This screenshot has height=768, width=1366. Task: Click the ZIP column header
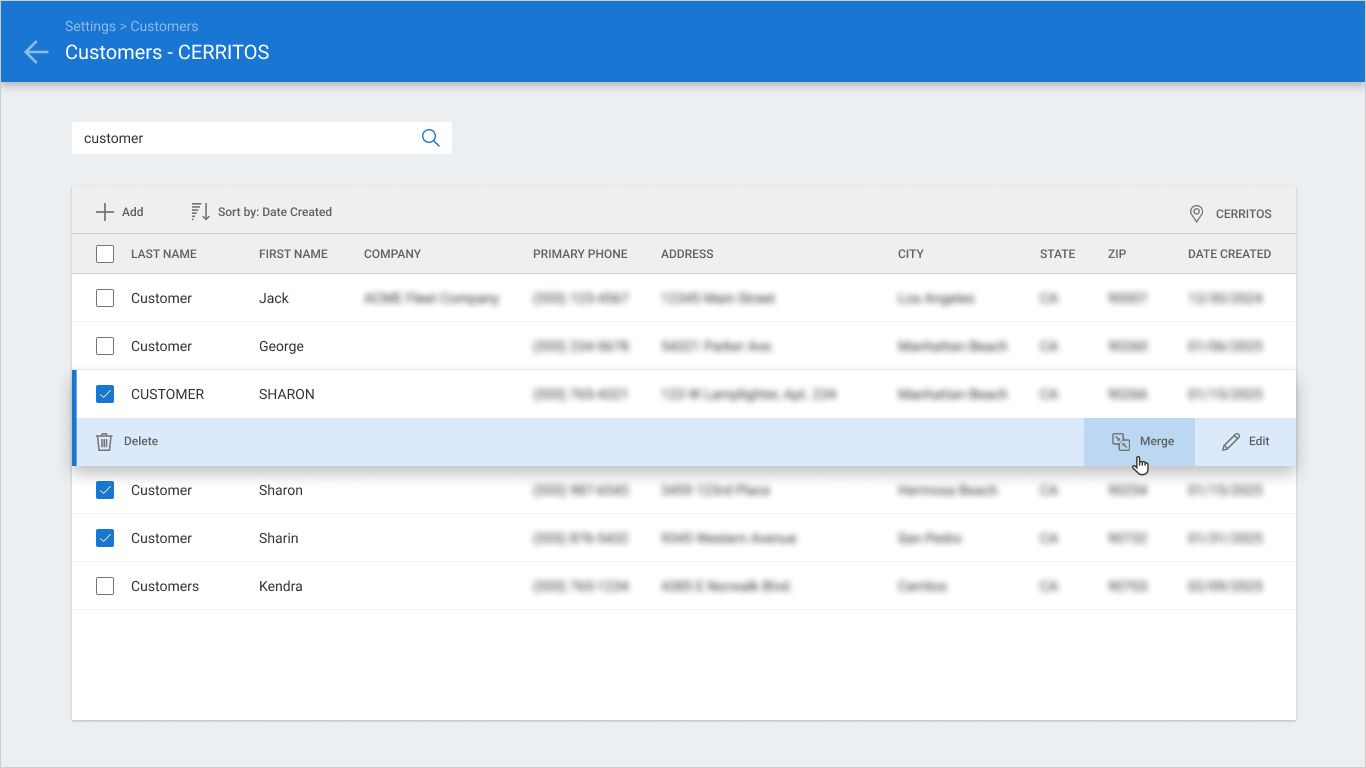coord(1117,254)
